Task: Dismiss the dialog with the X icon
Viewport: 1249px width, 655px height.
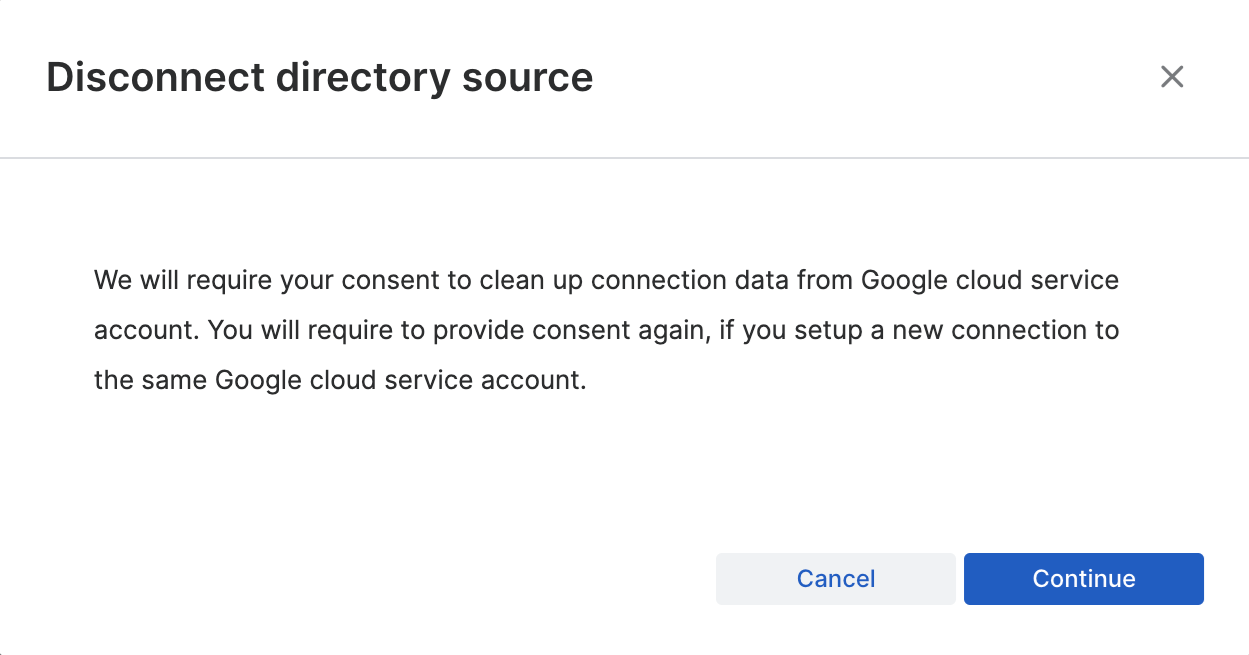Action: [1171, 77]
